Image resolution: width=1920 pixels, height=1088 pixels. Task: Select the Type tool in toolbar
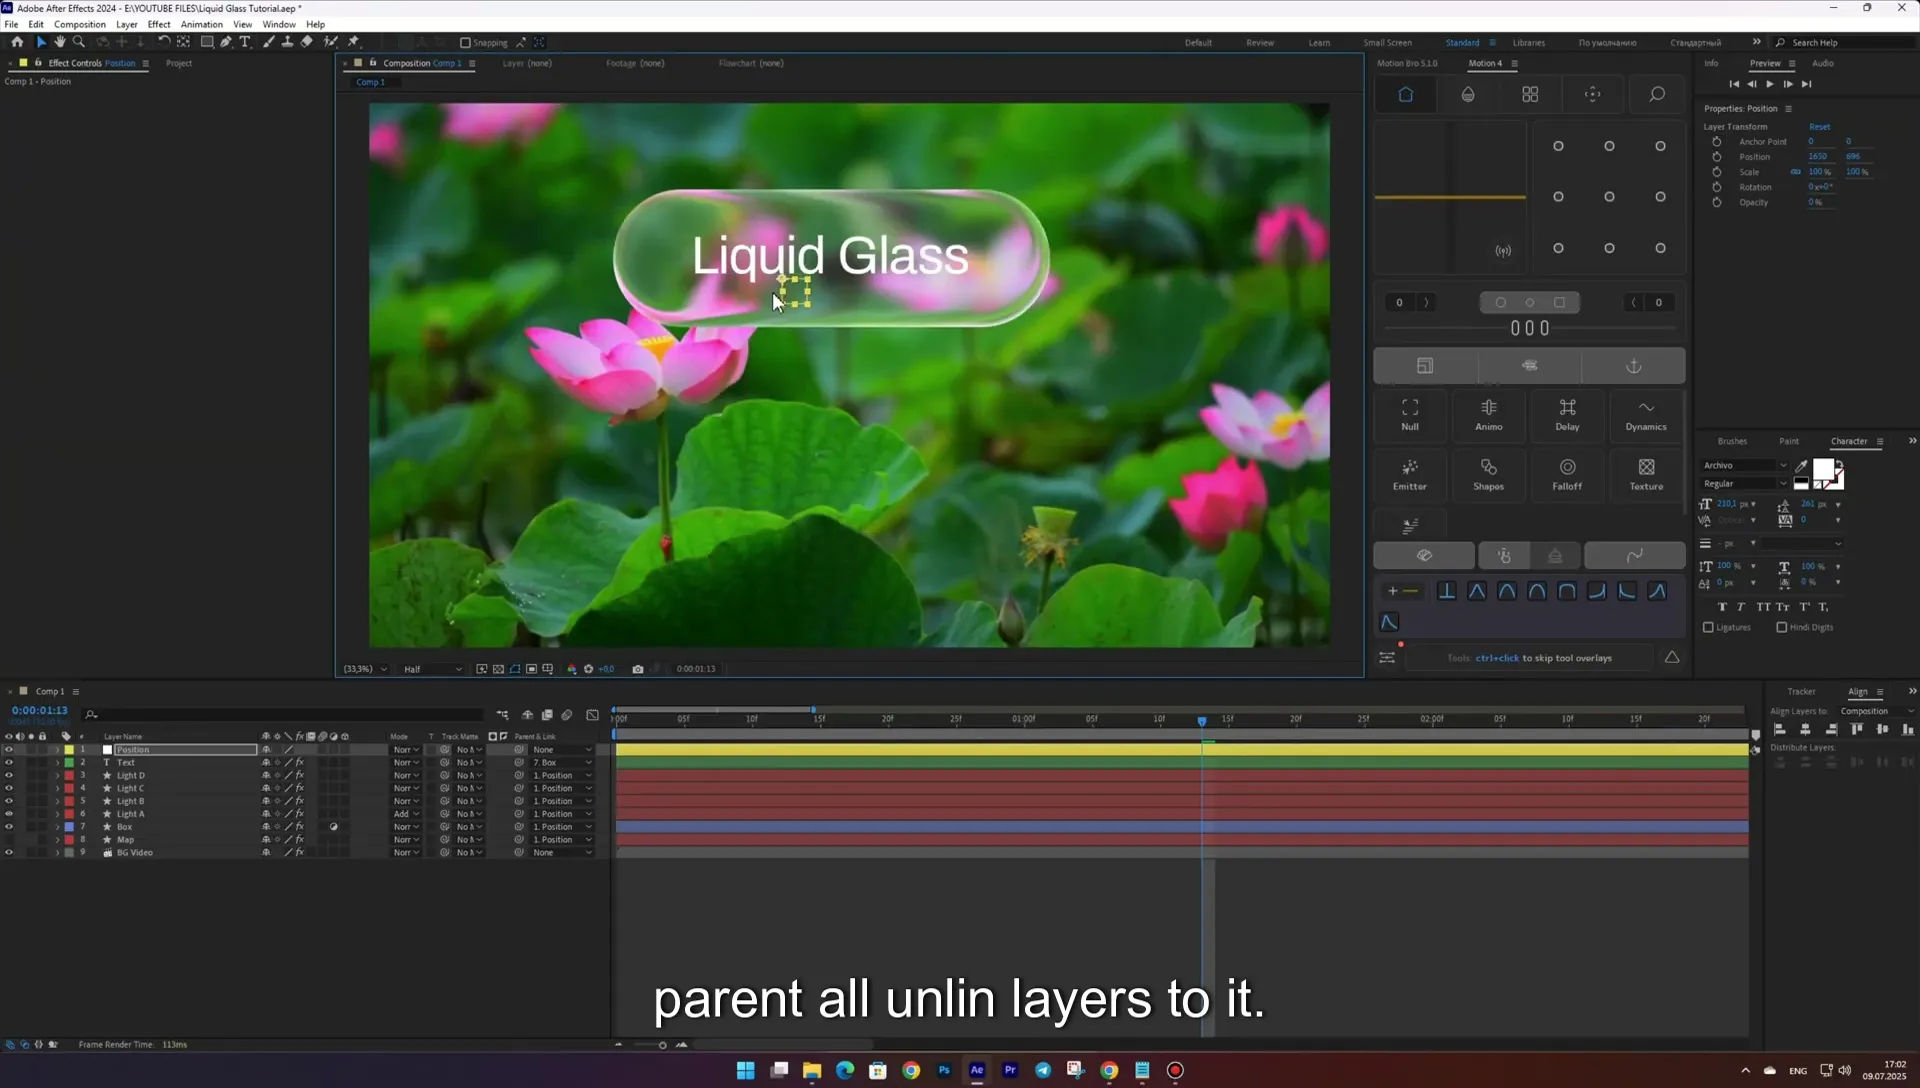pyautogui.click(x=245, y=42)
